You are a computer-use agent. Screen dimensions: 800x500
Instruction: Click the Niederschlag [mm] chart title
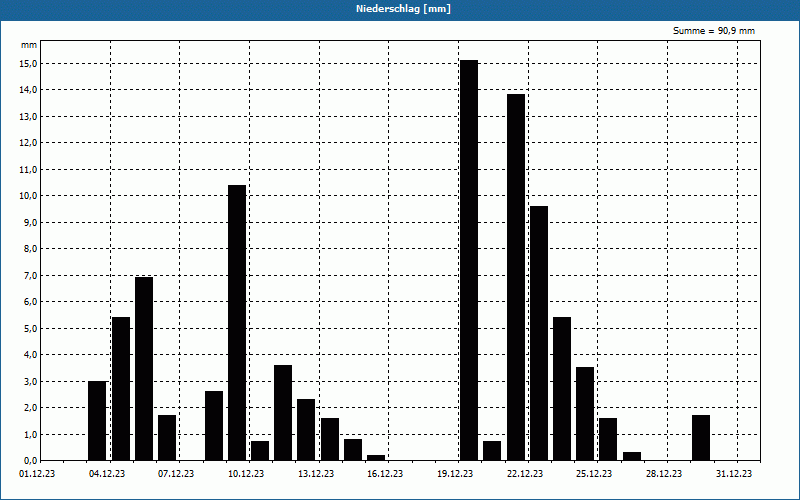pyautogui.click(x=403, y=9)
